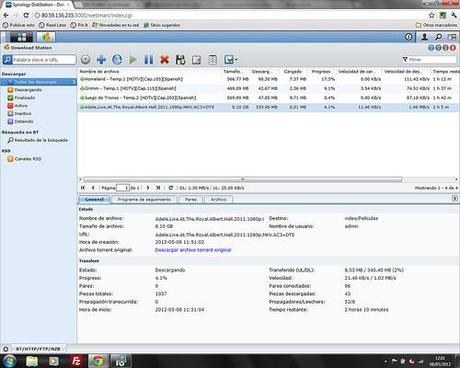
Task: Switch to Download Station in DSM taskbar
Action: click(46, 37)
